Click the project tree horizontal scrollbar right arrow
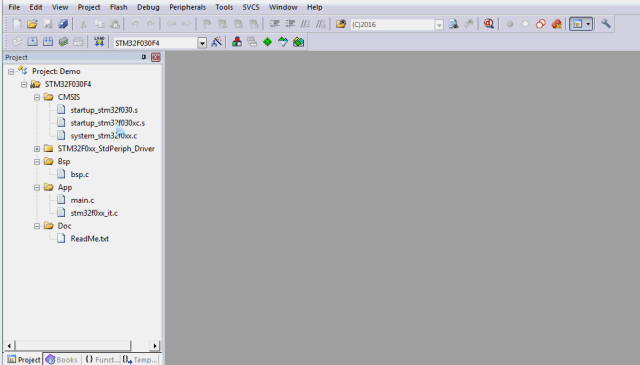640x365 pixels. coord(155,346)
